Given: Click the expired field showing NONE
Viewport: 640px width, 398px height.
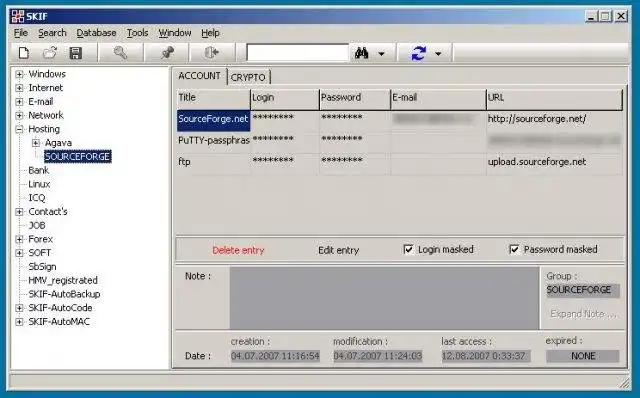Looking at the screenshot, I should pyautogui.click(x=583, y=356).
